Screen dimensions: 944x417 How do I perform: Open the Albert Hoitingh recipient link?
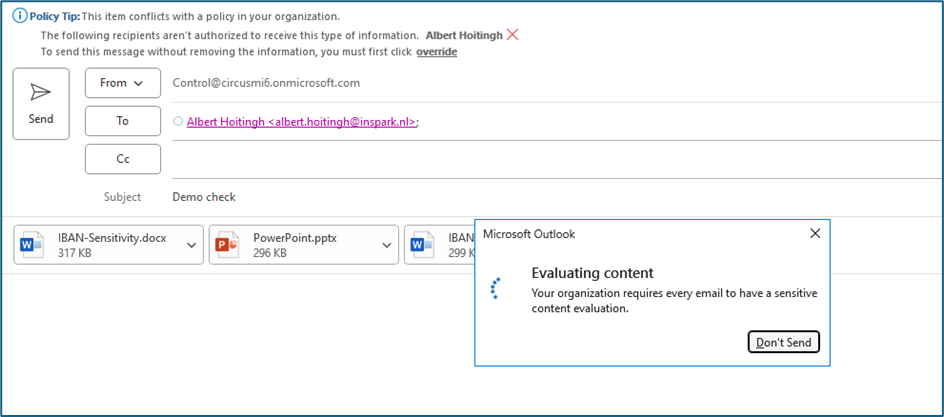click(x=302, y=121)
